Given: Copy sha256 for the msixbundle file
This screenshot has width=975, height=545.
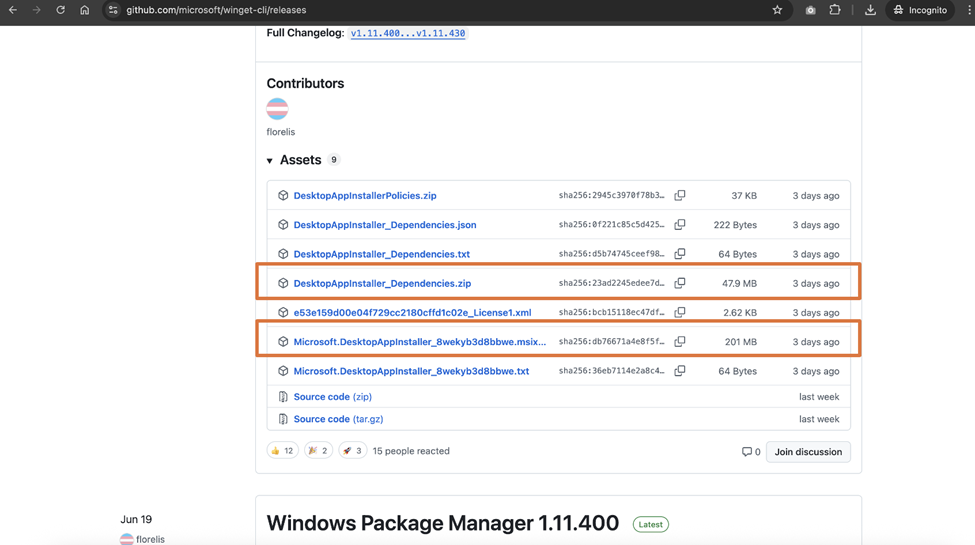Looking at the screenshot, I should tap(680, 342).
